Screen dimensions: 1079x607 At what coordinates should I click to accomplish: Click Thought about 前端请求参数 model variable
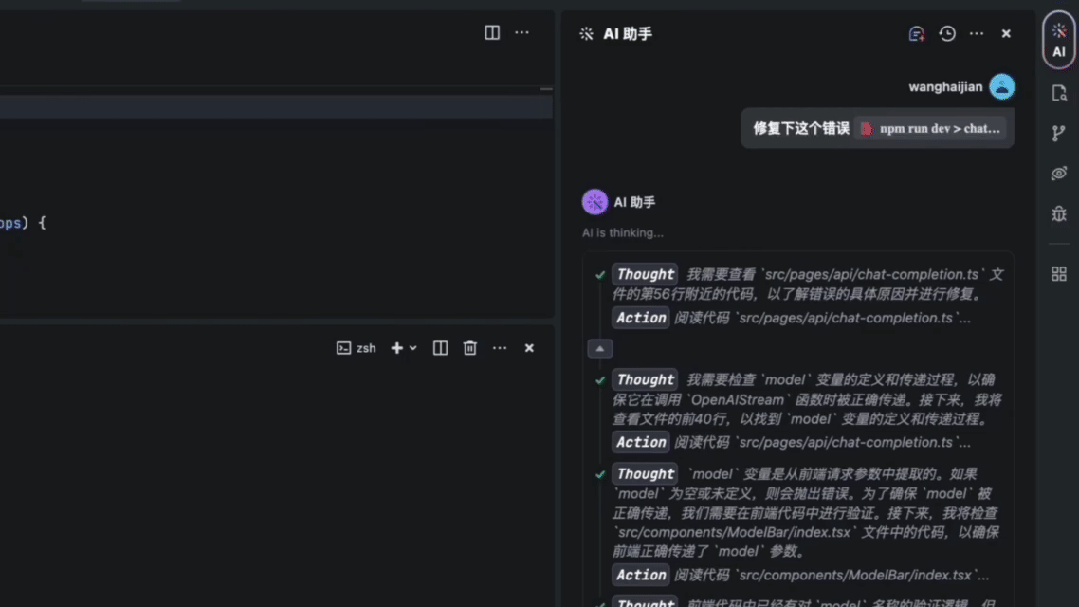pos(805,513)
